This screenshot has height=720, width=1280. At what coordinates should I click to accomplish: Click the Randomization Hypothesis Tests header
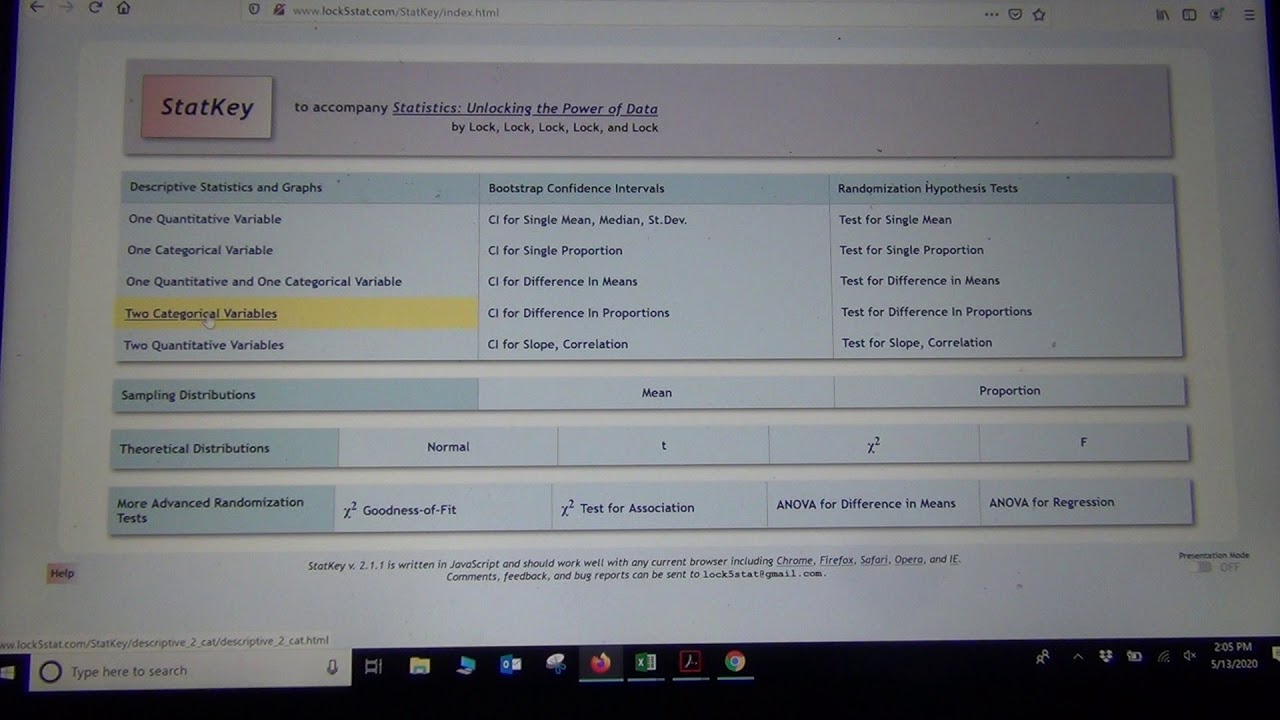[x=928, y=188]
